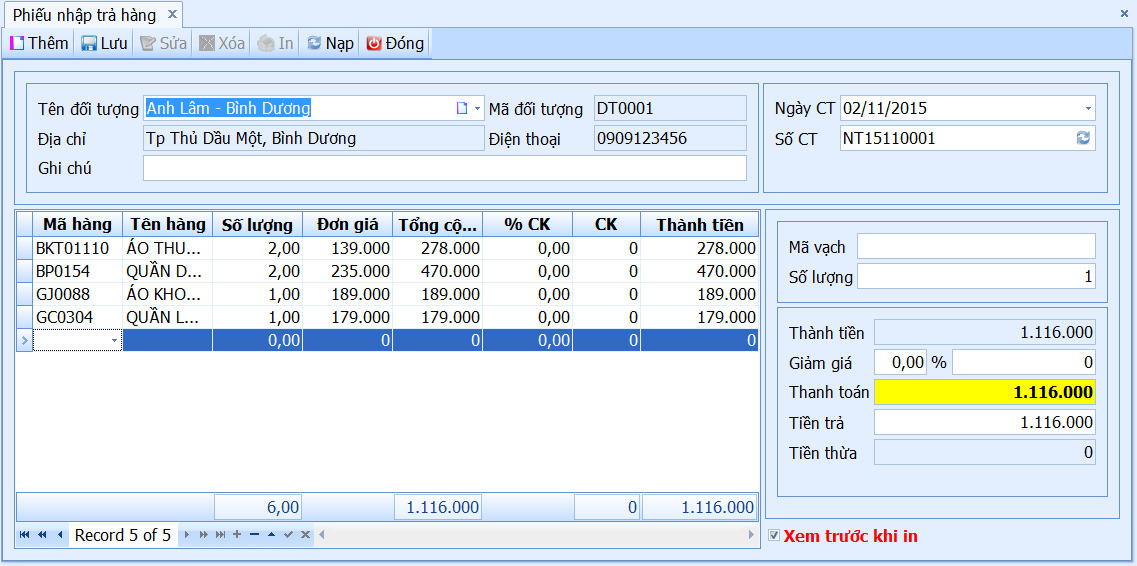Image resolution: width=1137 pixels, height=566 pixels.
Task: Reload data with the Nạp icon
Action: (x=314, y=43)
